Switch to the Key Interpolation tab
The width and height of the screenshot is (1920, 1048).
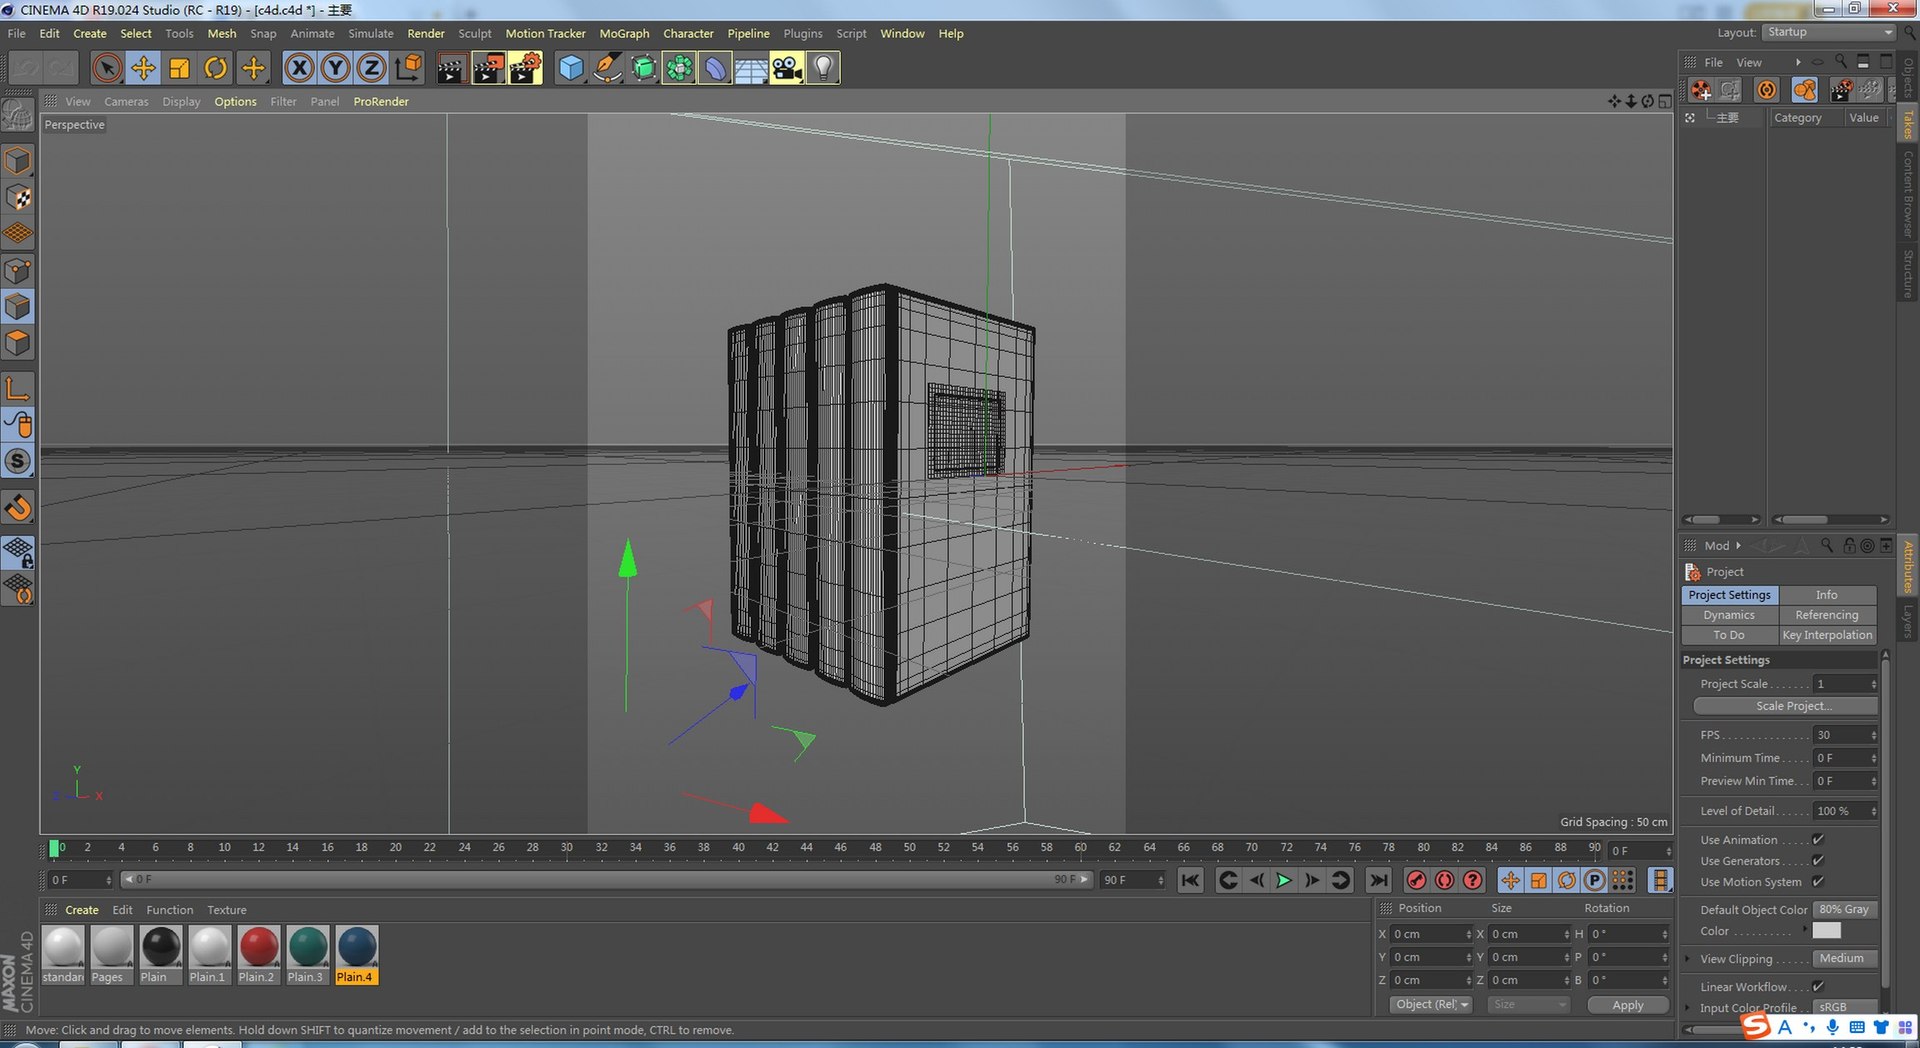coord(1827,635)
